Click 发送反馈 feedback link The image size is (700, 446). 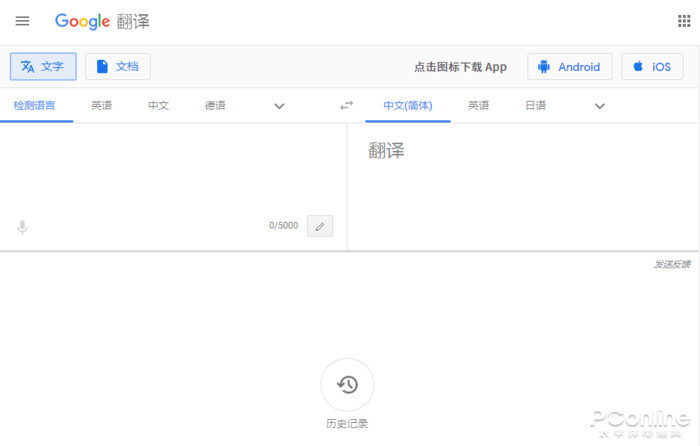[x=672, y=264]
